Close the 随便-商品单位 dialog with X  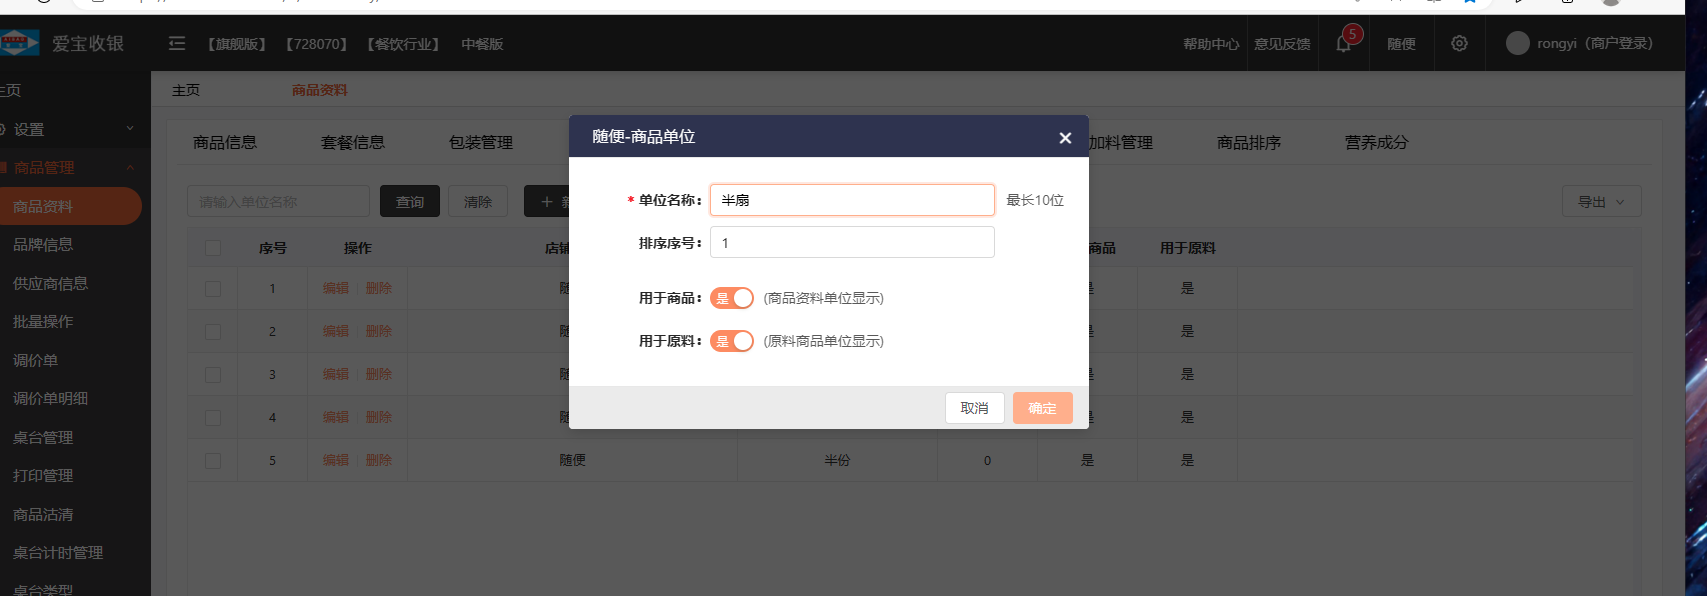click(1065, 138)
